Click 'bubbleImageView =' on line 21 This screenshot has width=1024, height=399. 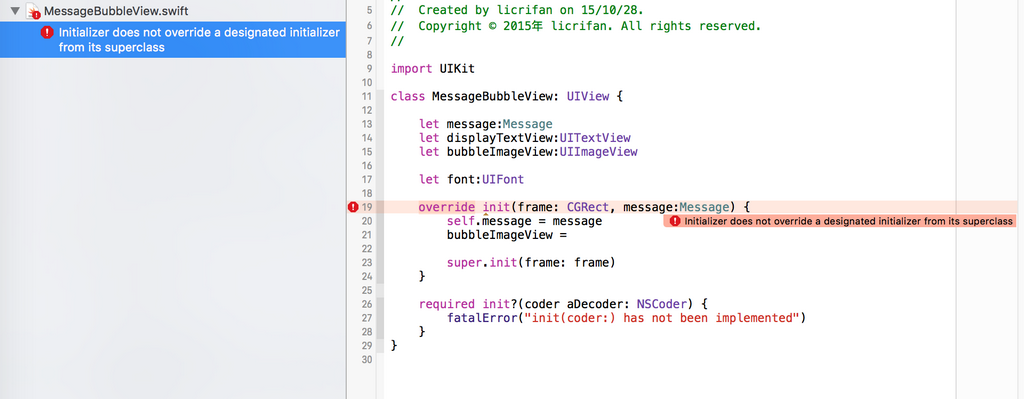coord(507,235)
